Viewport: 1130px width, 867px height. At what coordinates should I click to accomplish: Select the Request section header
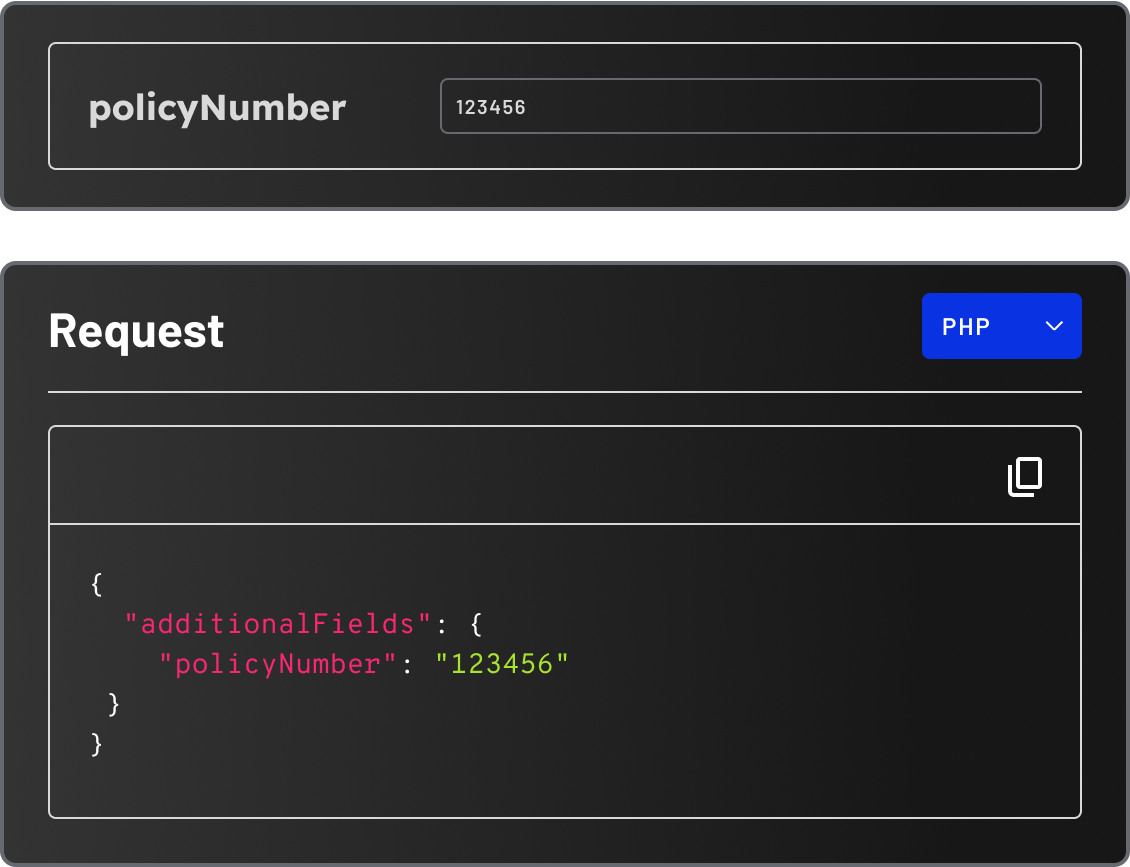point(136,330)
